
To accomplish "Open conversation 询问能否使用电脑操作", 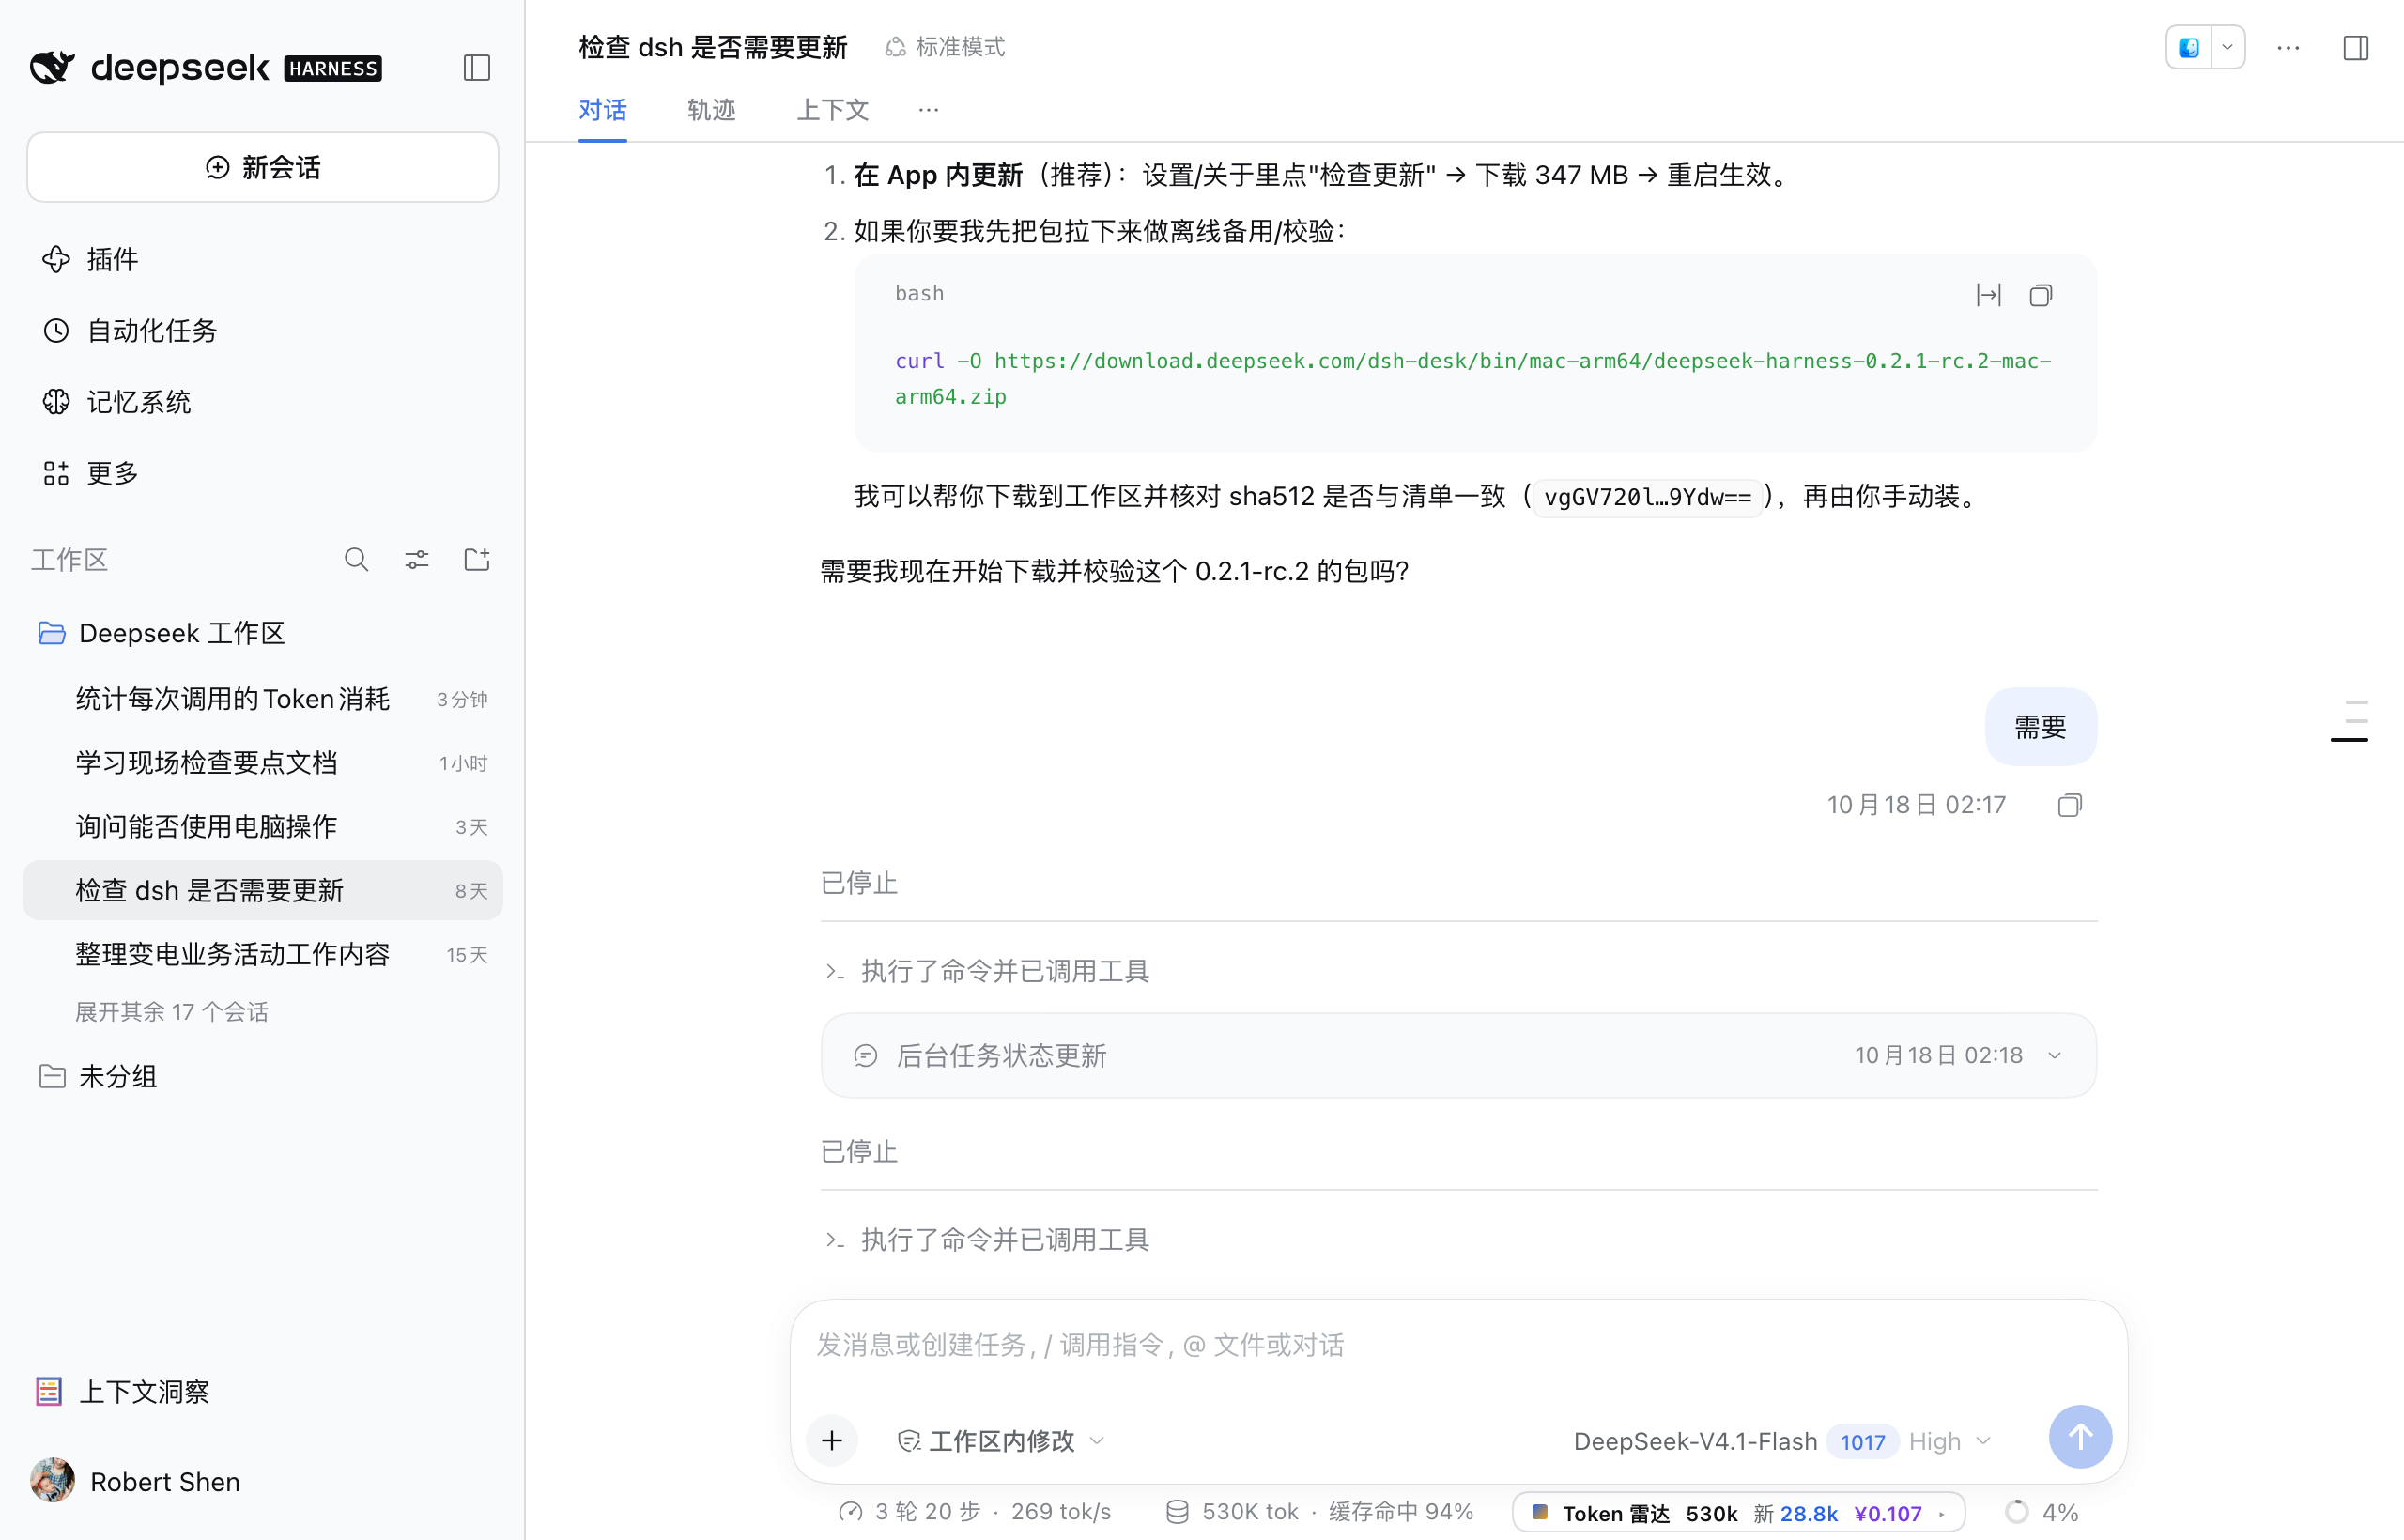I will tap(262, 827).
